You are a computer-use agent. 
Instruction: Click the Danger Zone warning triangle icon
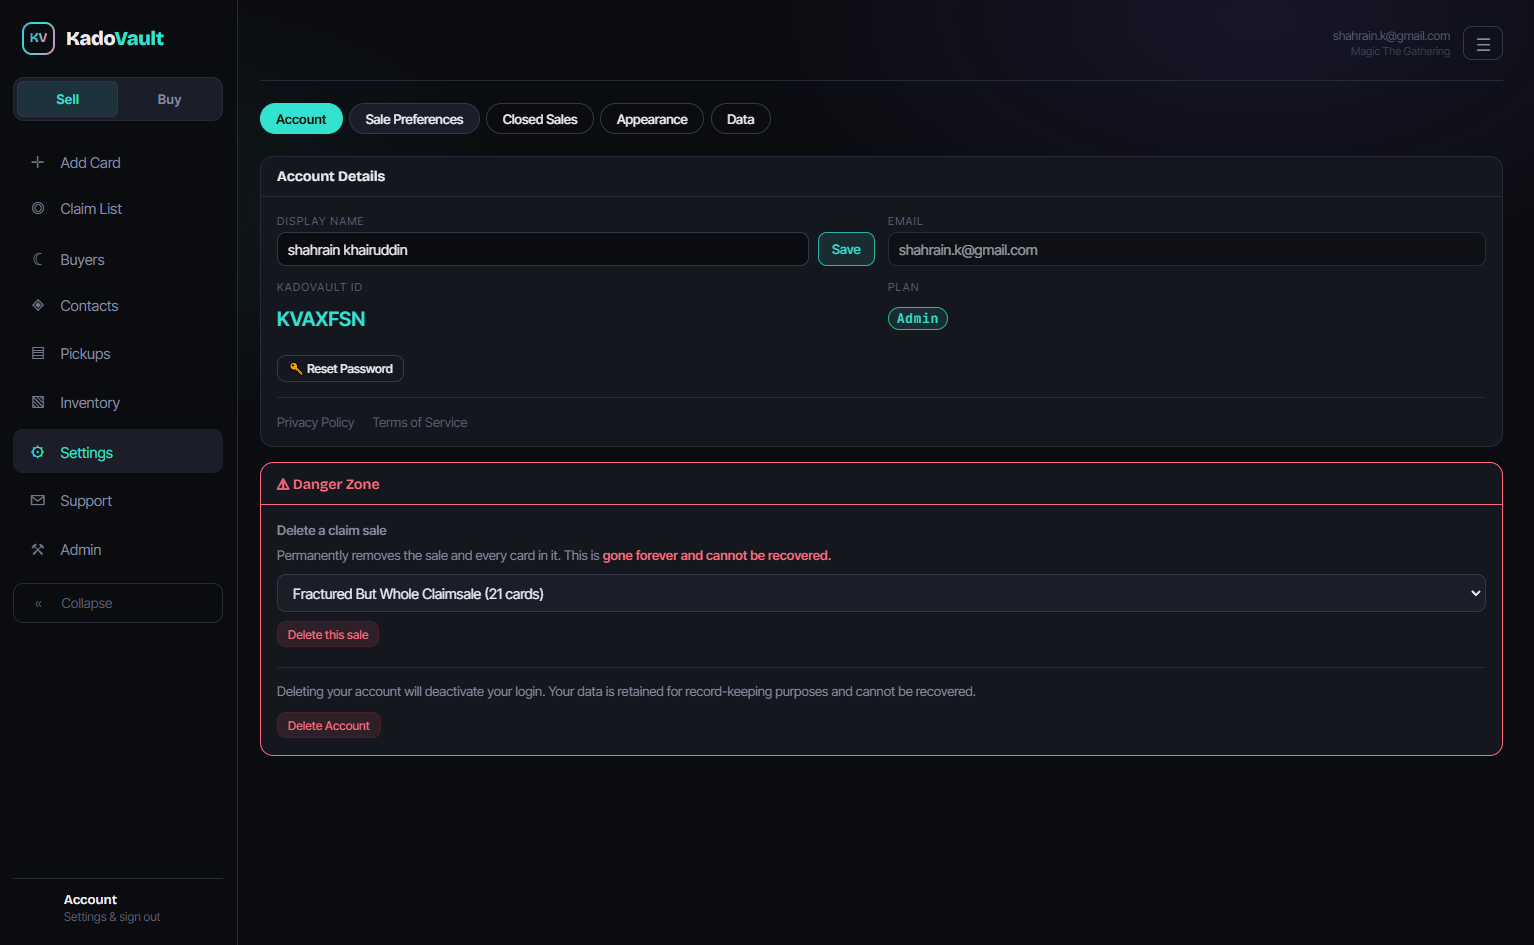click(x=283, y=484)
